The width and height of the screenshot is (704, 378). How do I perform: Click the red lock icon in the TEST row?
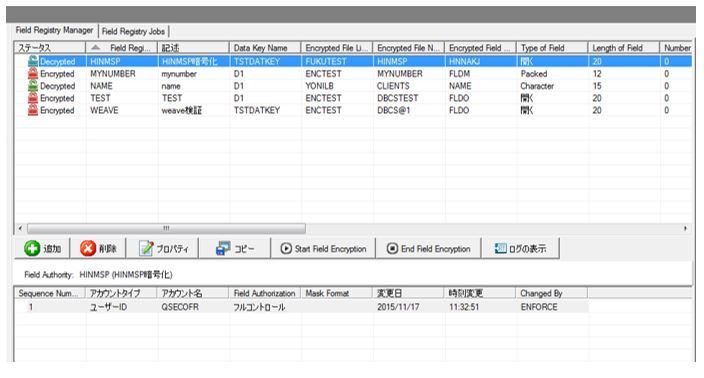[x=33, y=98]
